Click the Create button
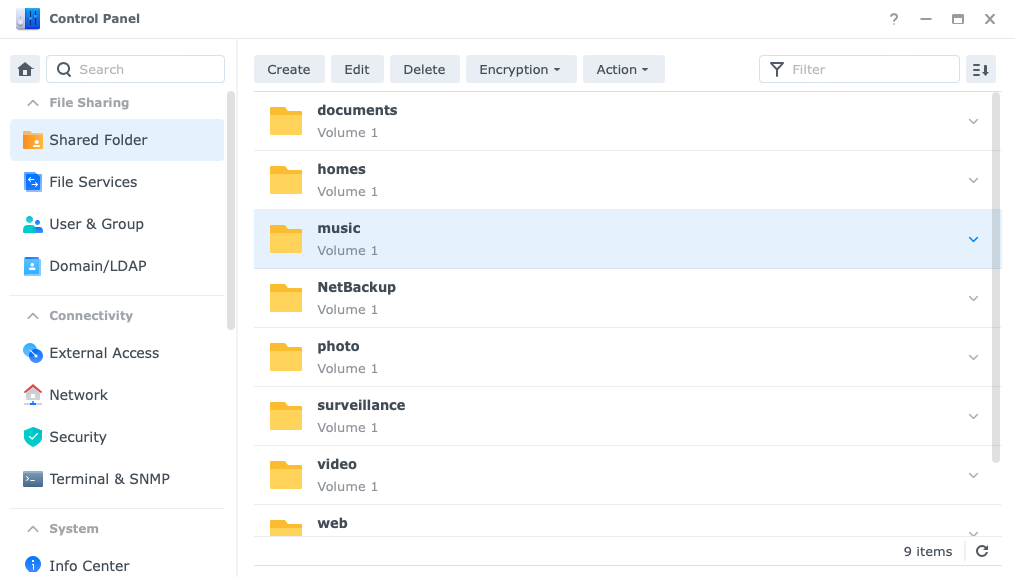This screenshot has width=1015, height=577. (x=289, y=69)
